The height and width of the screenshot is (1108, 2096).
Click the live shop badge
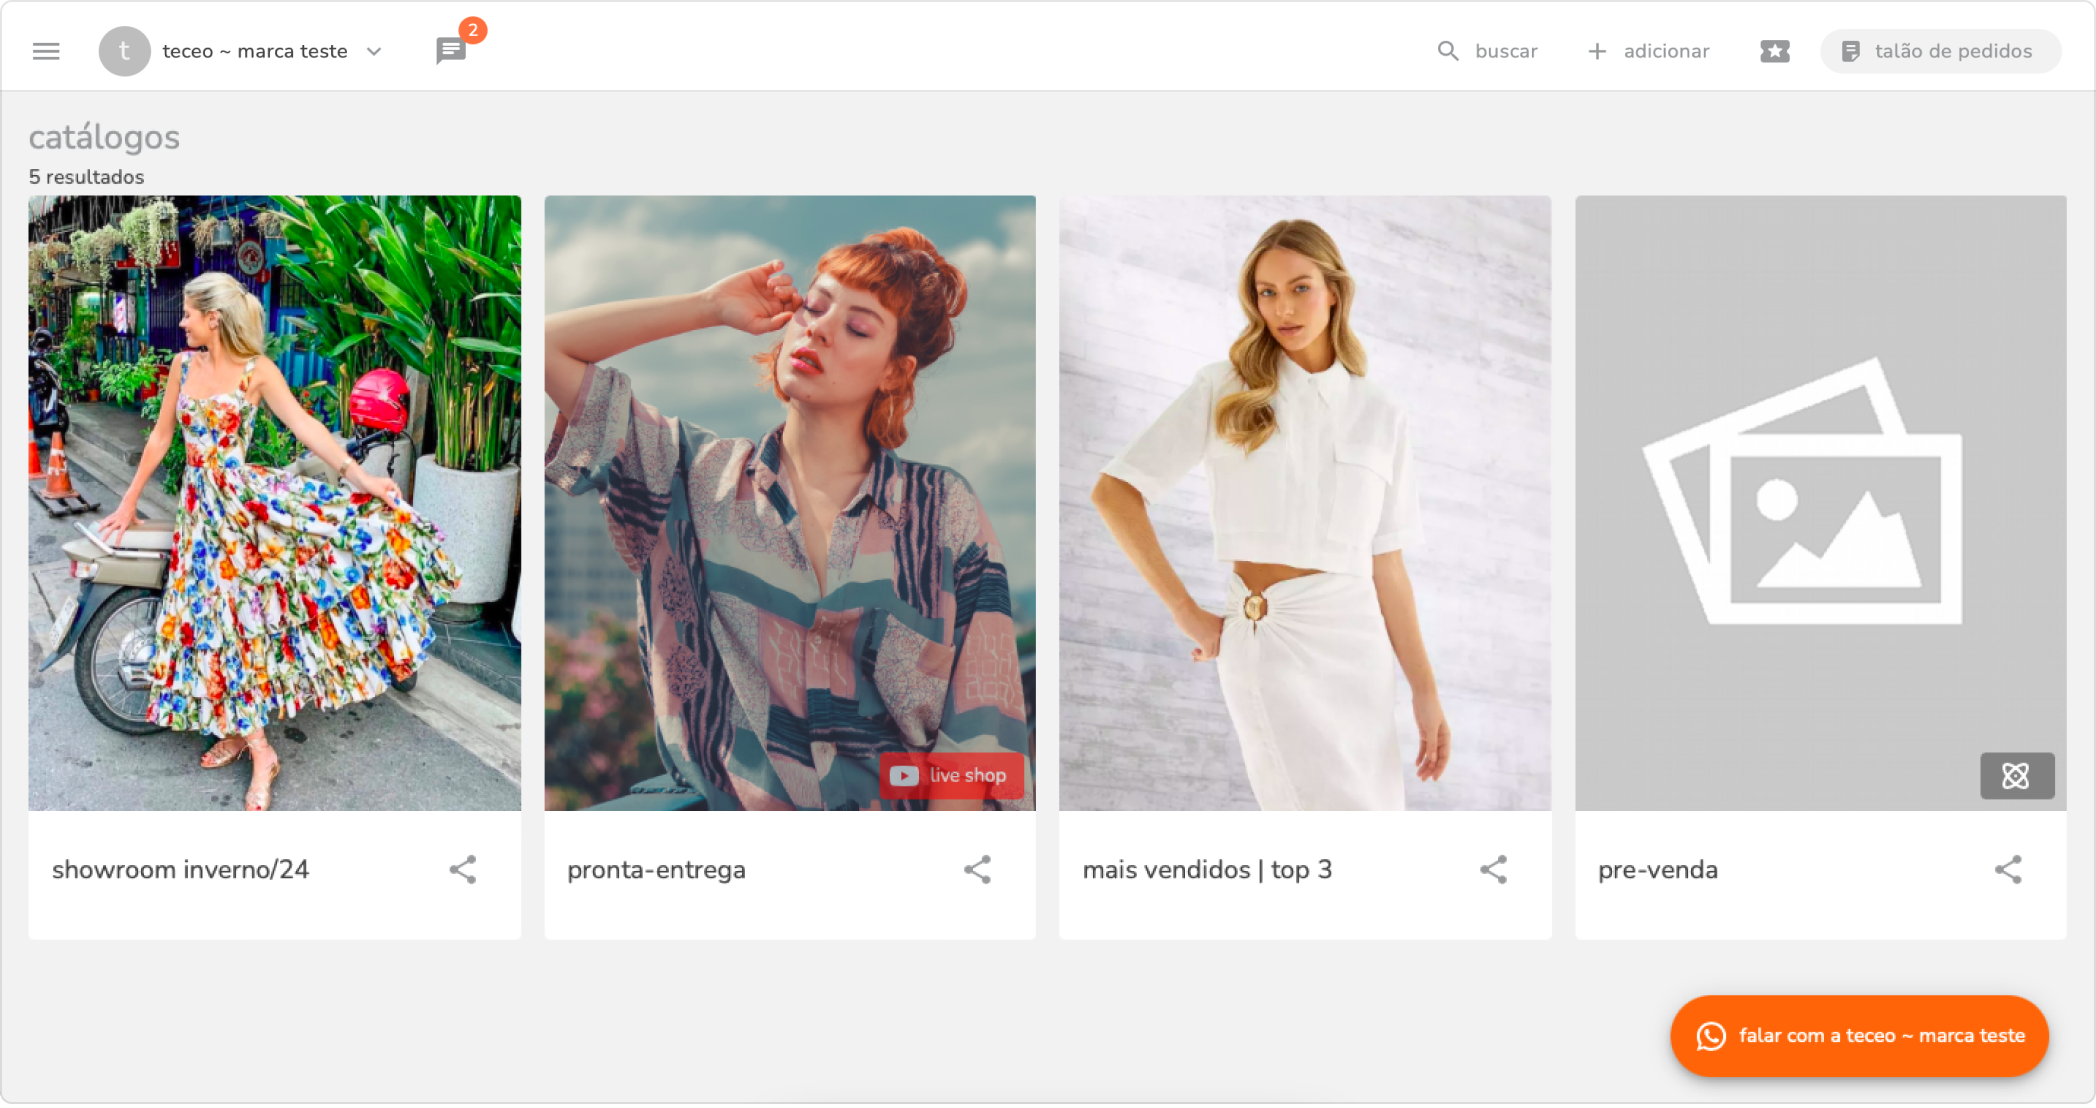point(950,775)
